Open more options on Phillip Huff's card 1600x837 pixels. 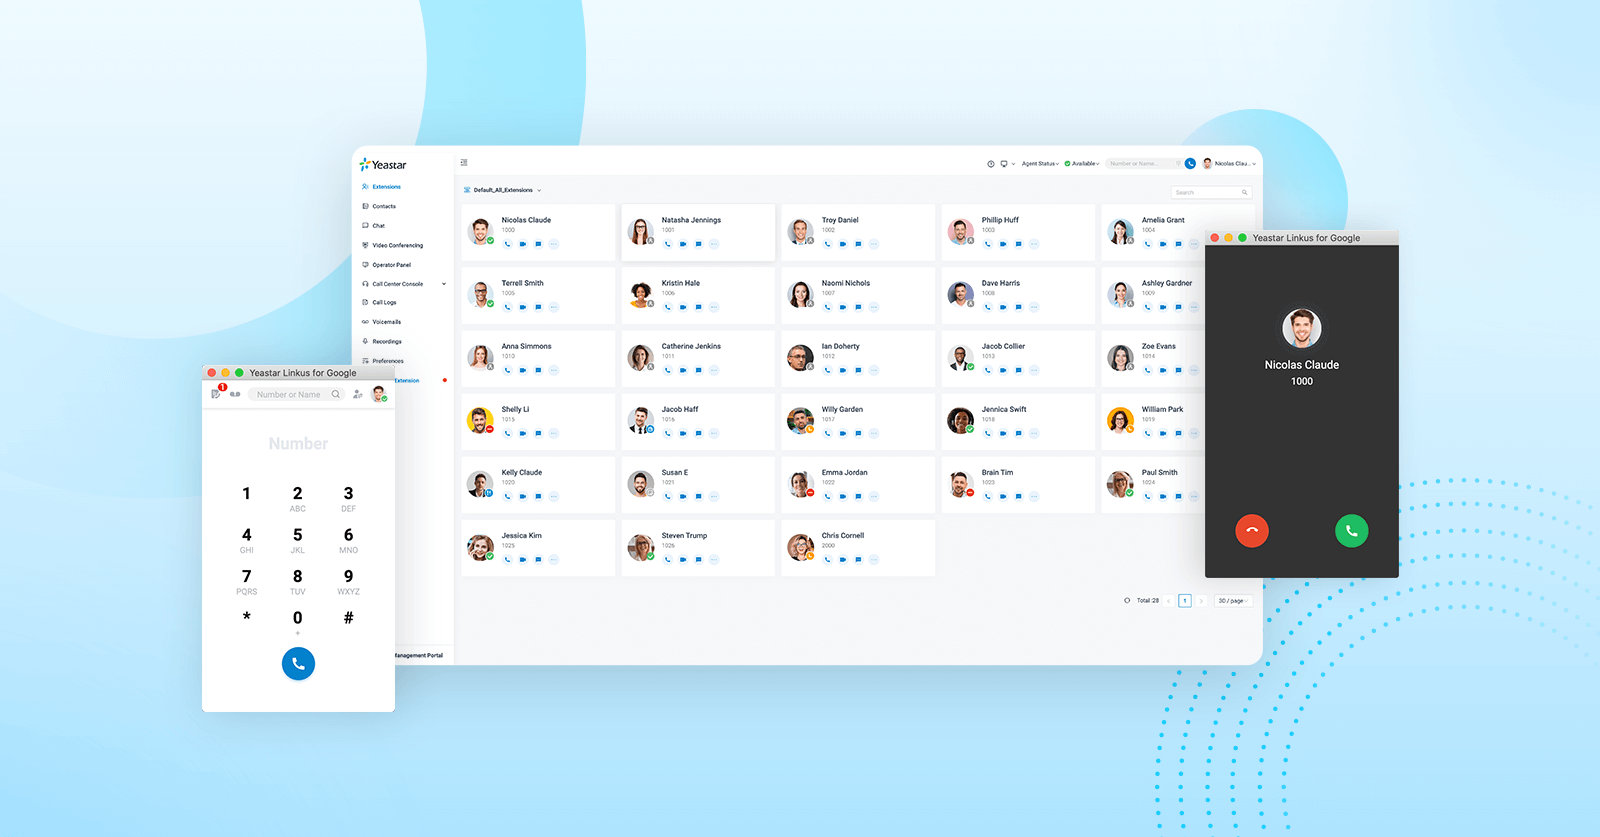coord(1034,244)
